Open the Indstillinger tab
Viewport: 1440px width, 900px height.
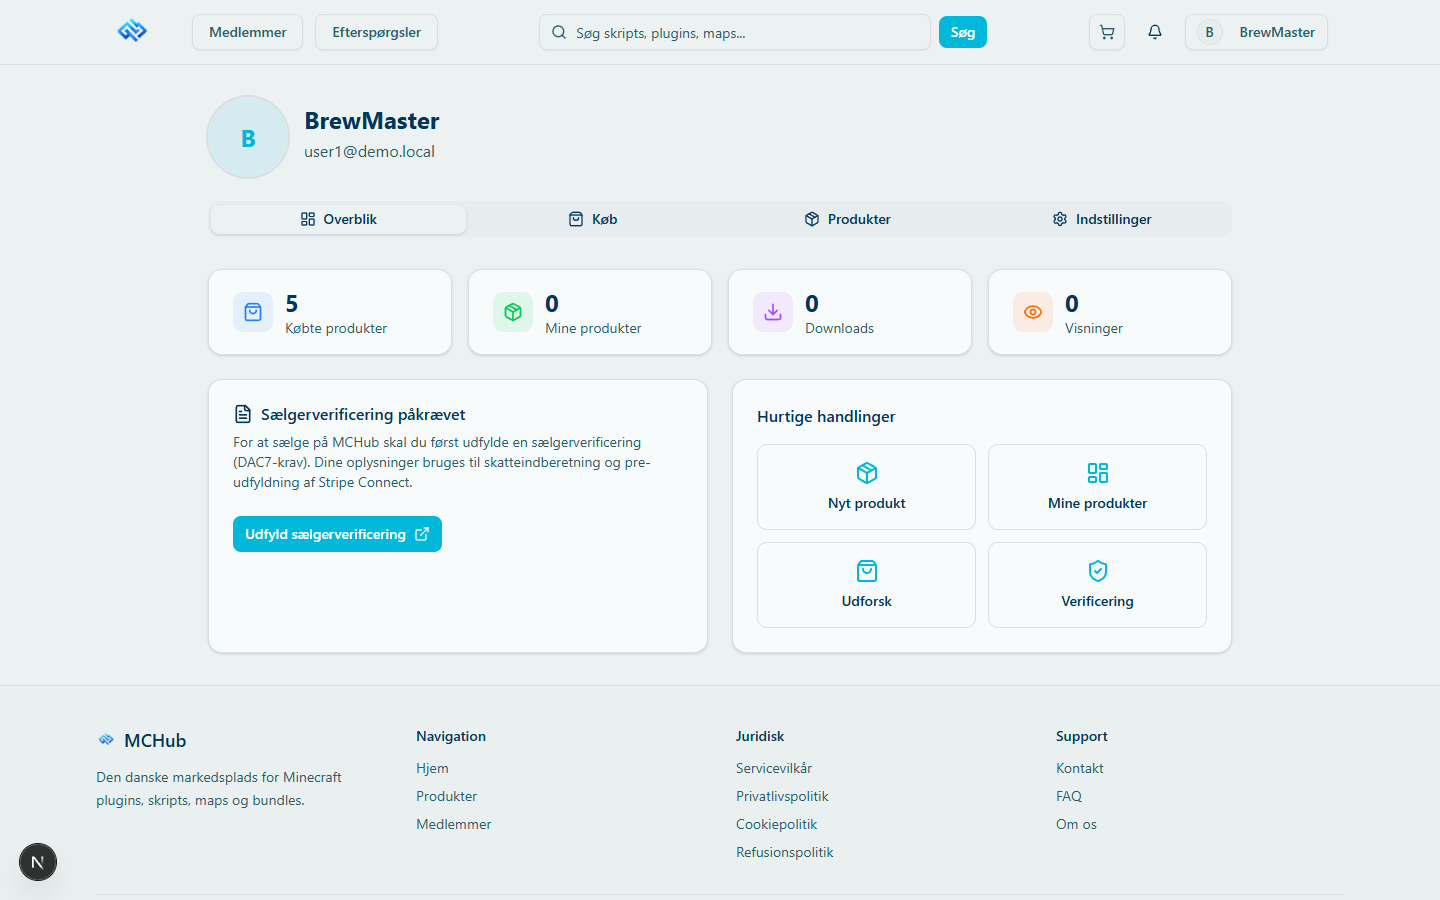1102,219
